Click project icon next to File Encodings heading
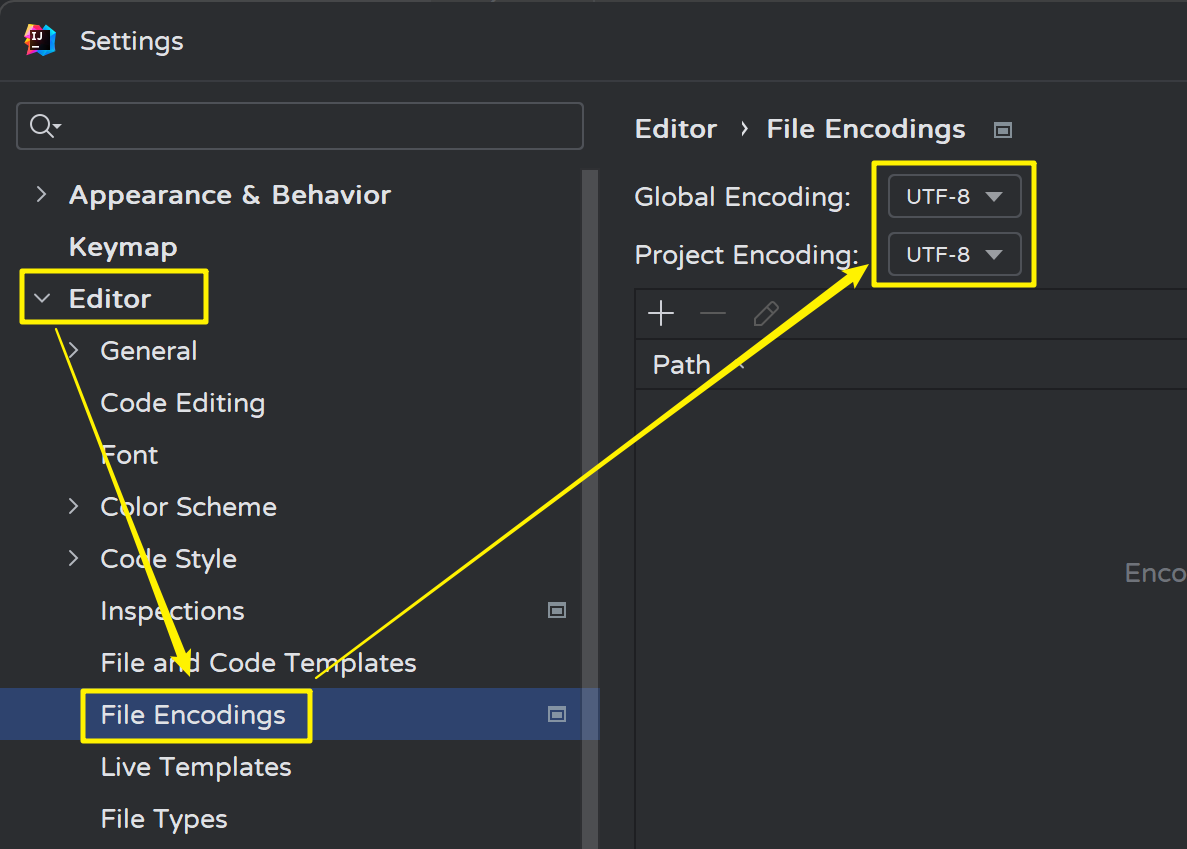Viewport: 1187px width, 849px height. pyautogui.click(x=1003, y=130)
